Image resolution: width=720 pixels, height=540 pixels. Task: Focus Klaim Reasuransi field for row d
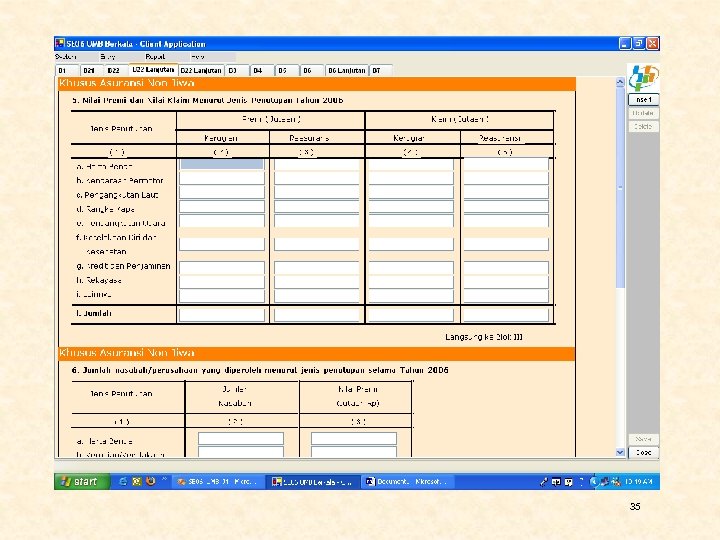click(506, 207)
